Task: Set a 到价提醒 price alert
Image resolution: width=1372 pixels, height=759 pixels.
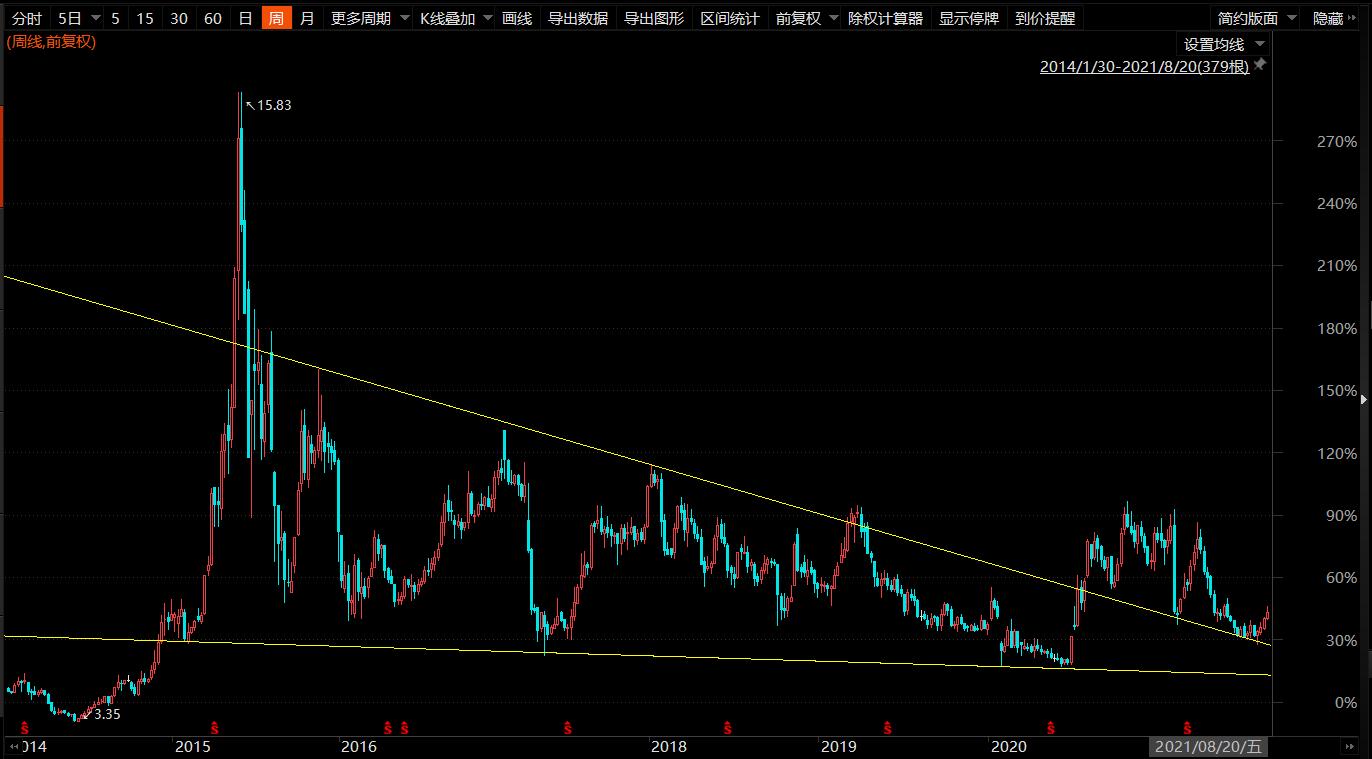Action: (1044, 18)
